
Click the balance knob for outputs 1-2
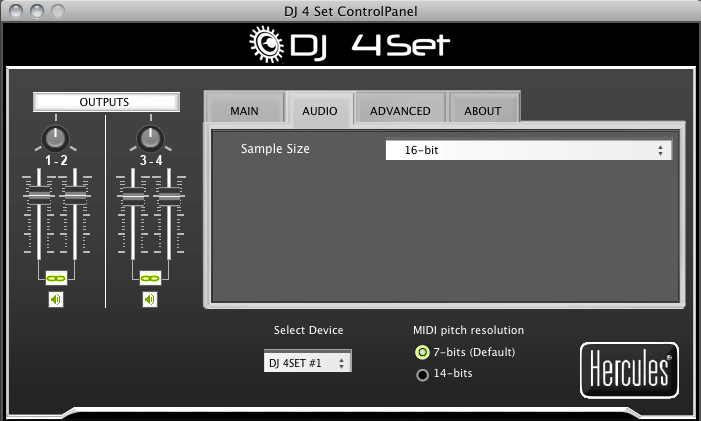tap(55, 138)
